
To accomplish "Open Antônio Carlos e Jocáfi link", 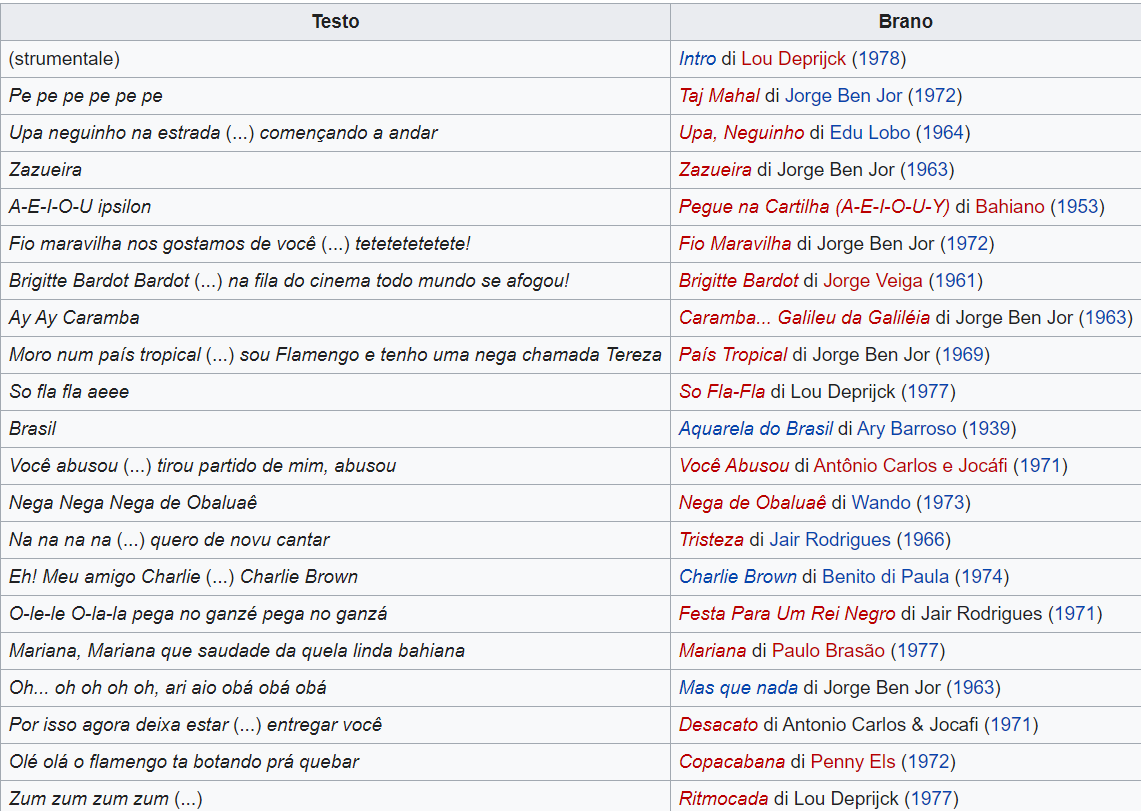I will click(910, 466).
